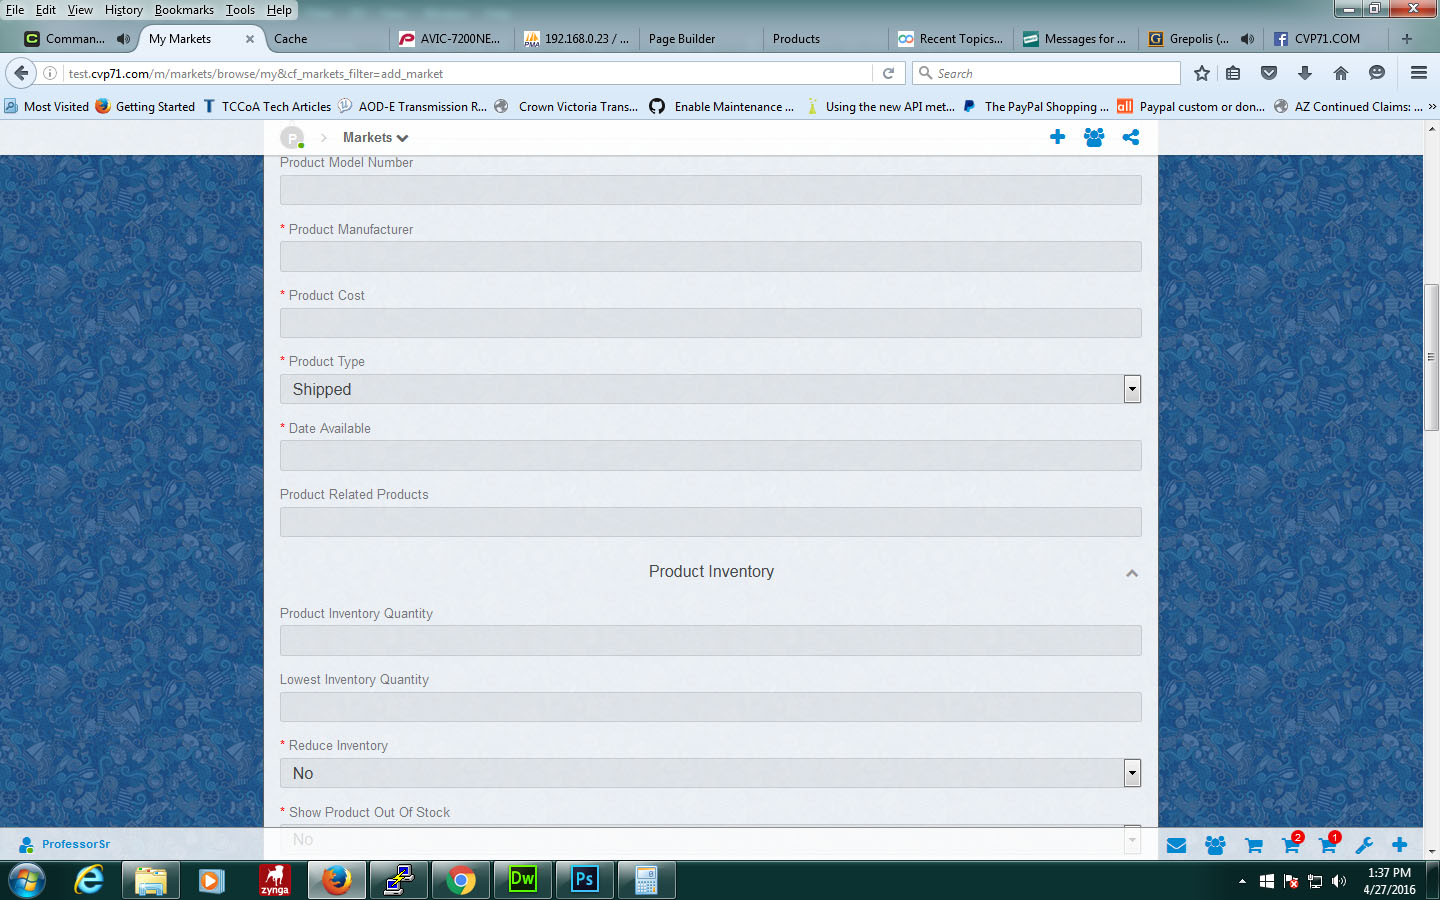Save page to Pocket icon
The width and height of the screenshot is (1440, 900).
[1269, 73]
